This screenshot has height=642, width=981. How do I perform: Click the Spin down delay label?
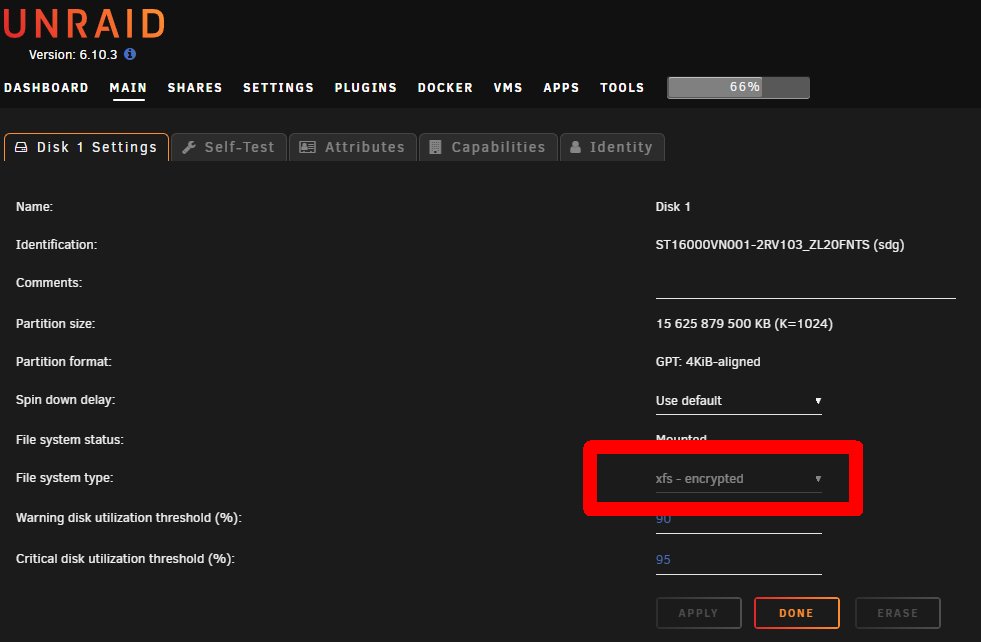[65, 400]
